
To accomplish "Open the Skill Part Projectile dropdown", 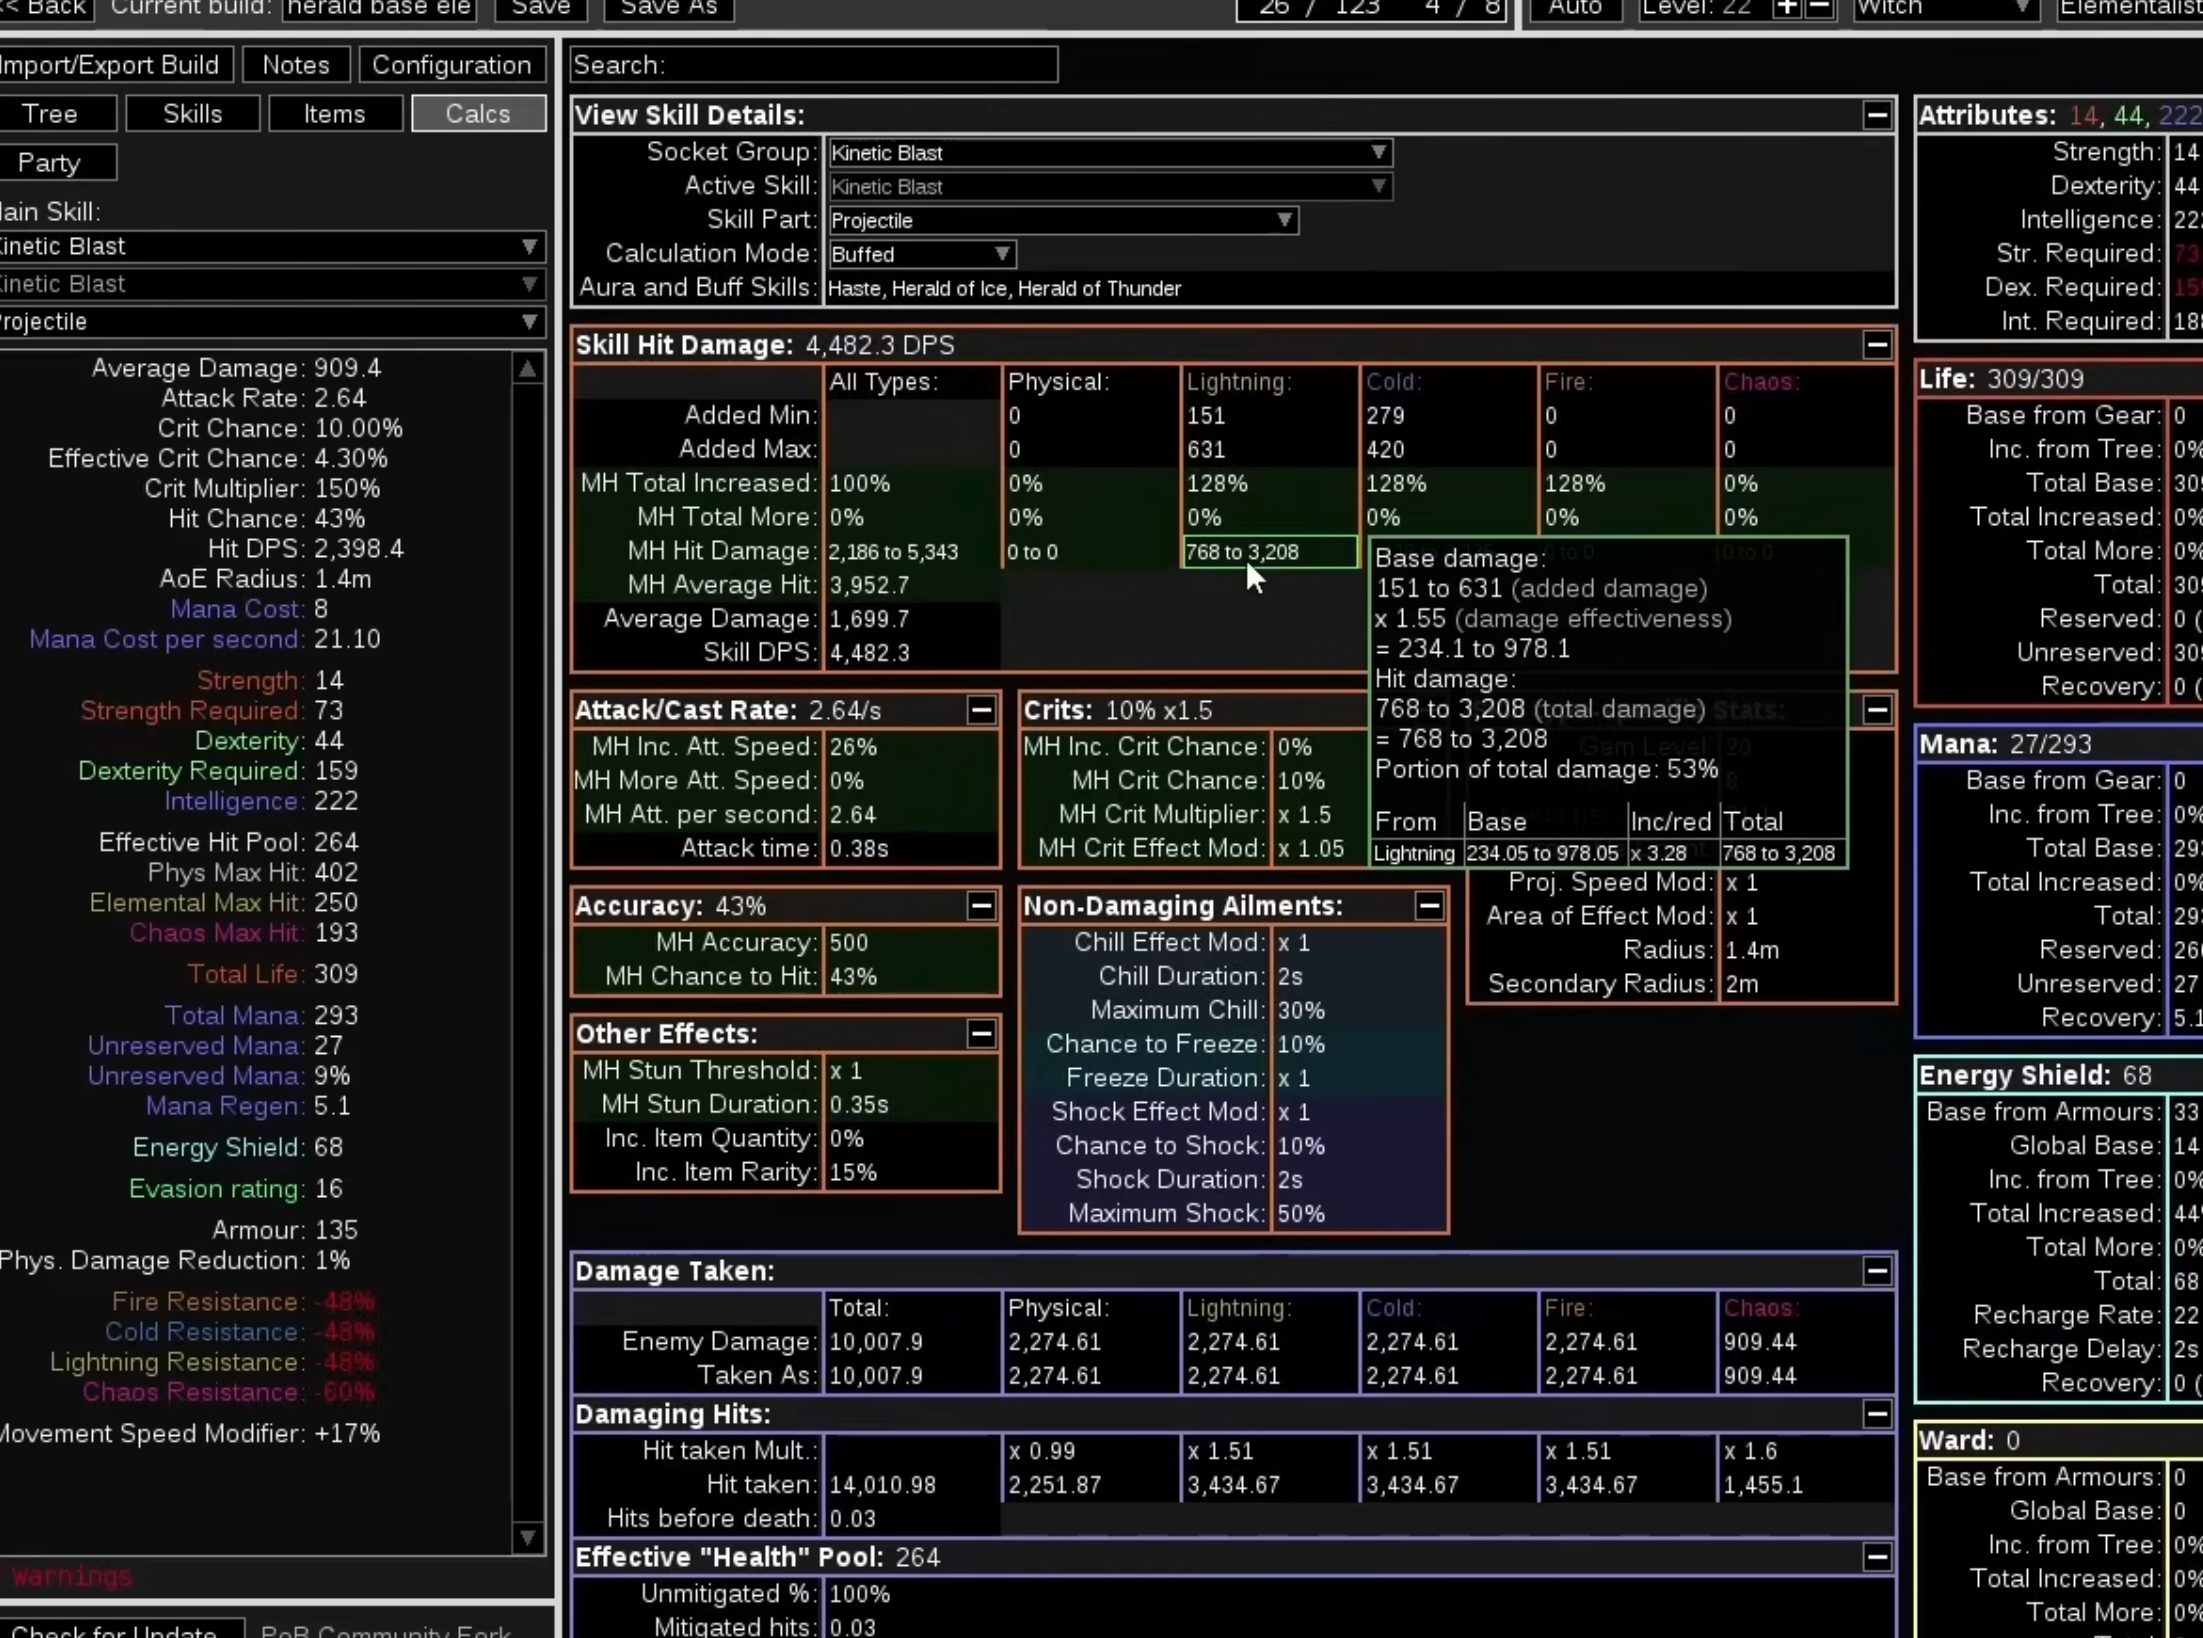I will [1062, 221].
